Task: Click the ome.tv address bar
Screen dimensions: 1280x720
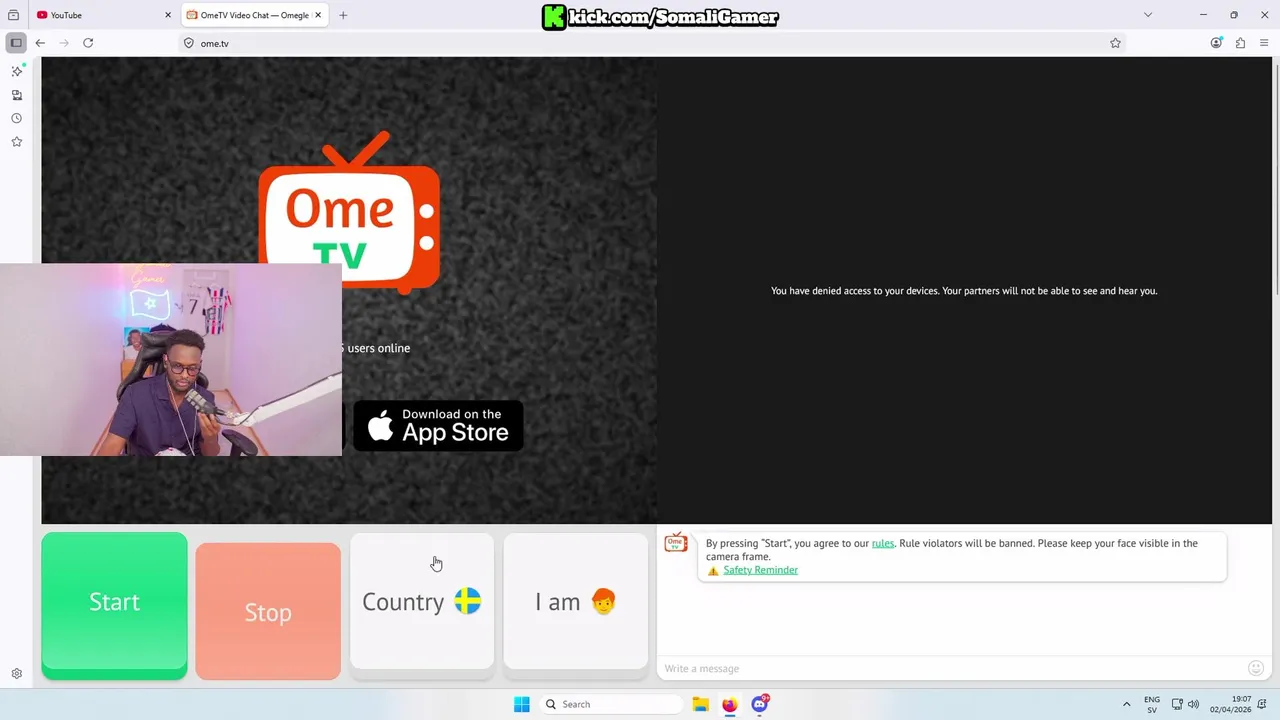Action: click(x=650, y=43)
